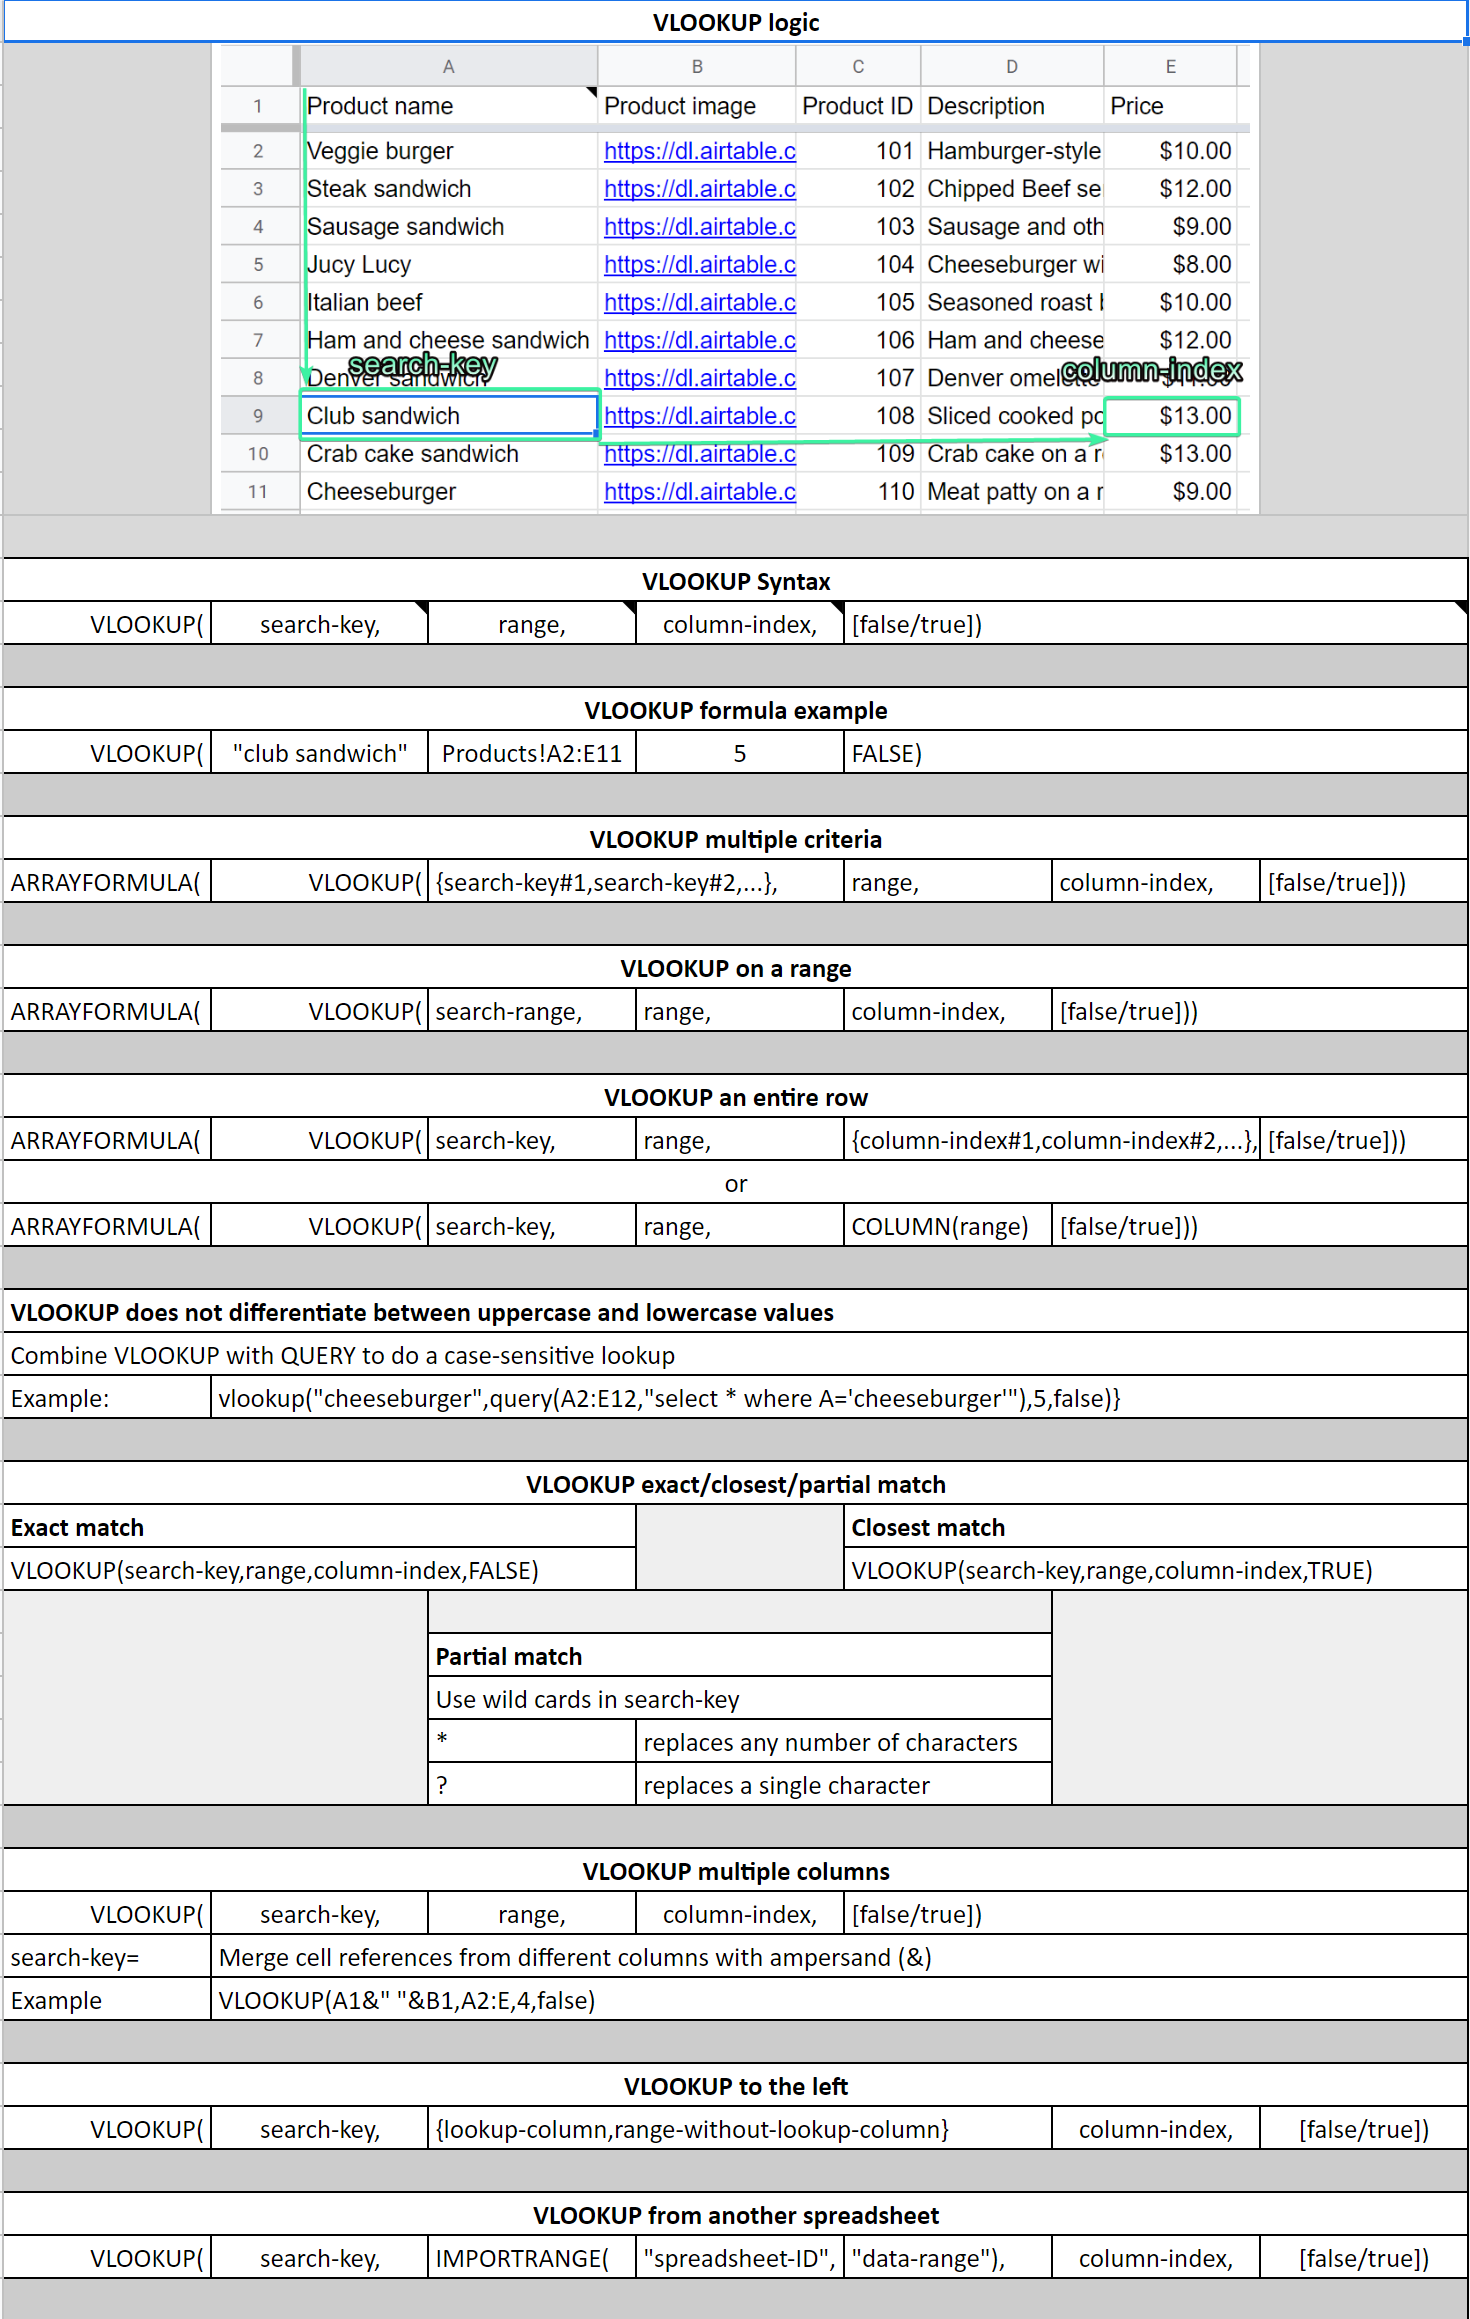The width and height of the screenshot is (1470, 2319).
Task: Click the 'VLOOKUP(A1&" "&B1,A2:E,4,false)' example
Action: 839,2000
